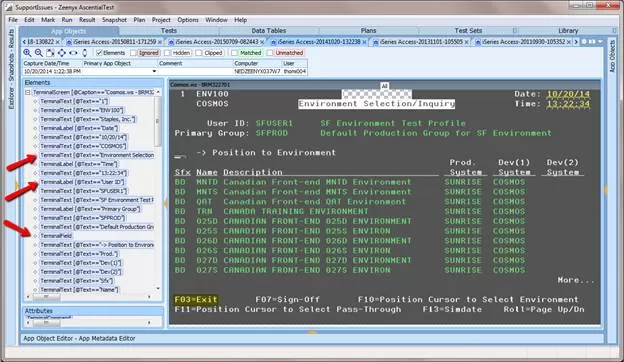Select the TerminalField tree item

[56, 235]
